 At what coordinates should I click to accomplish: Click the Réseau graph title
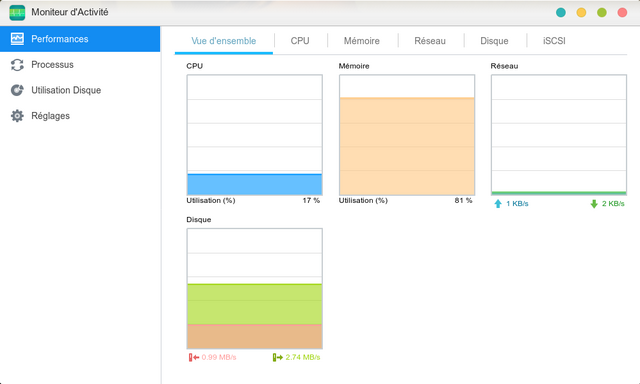click(x=504, y=66)
